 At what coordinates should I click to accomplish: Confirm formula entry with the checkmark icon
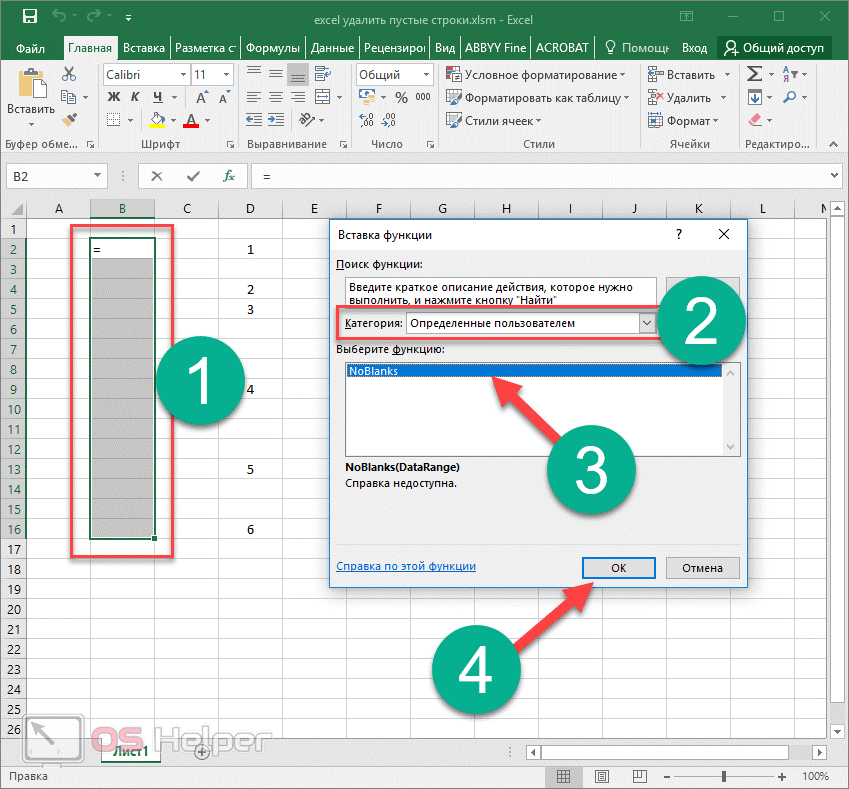193,176
